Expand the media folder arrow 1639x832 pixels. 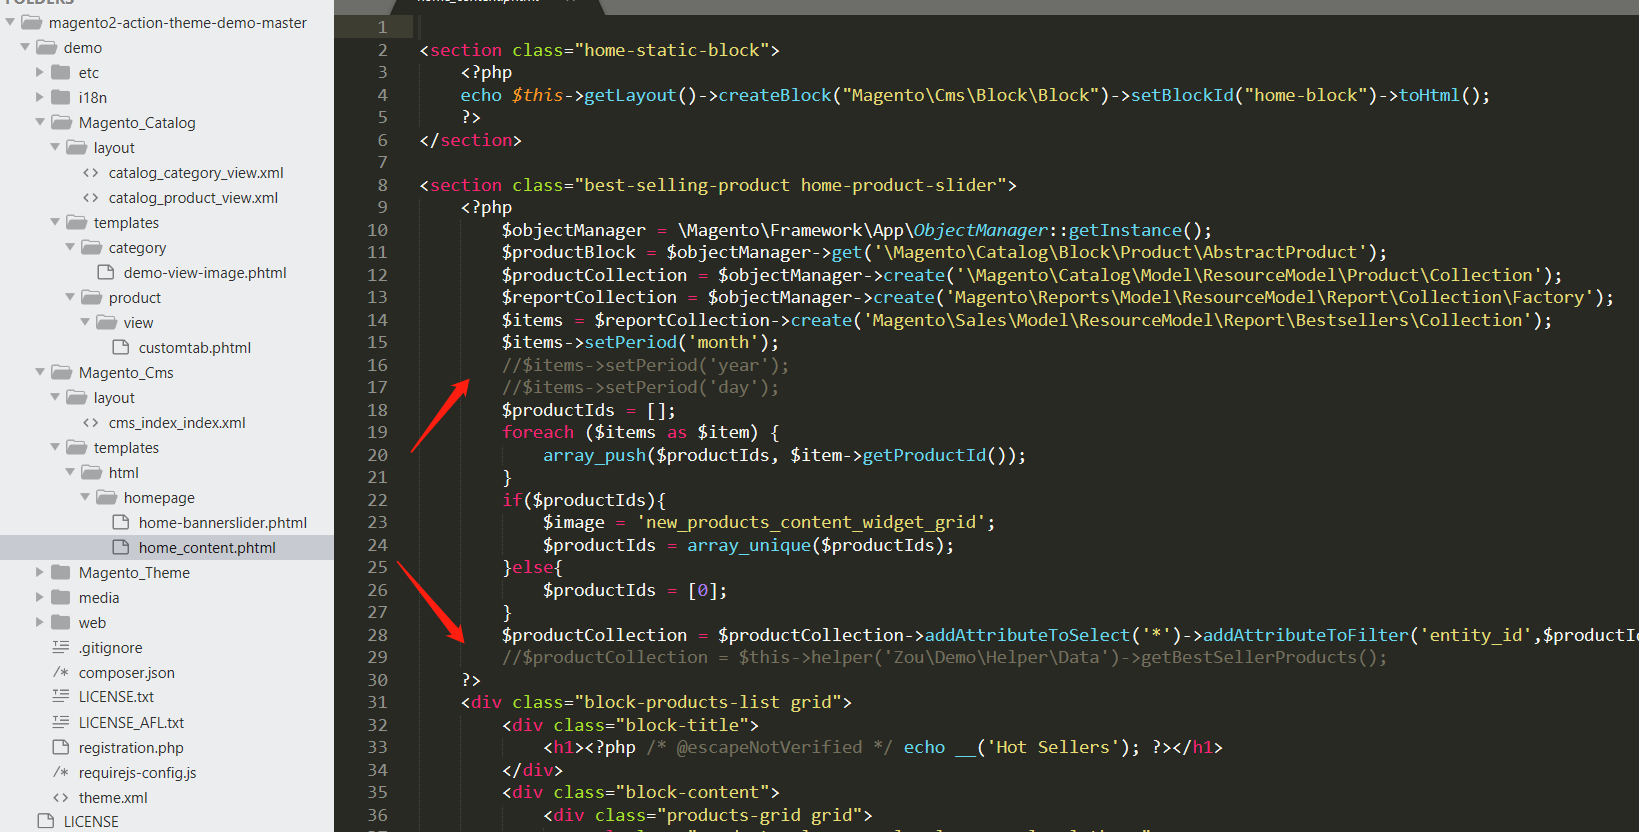point(40,597)
